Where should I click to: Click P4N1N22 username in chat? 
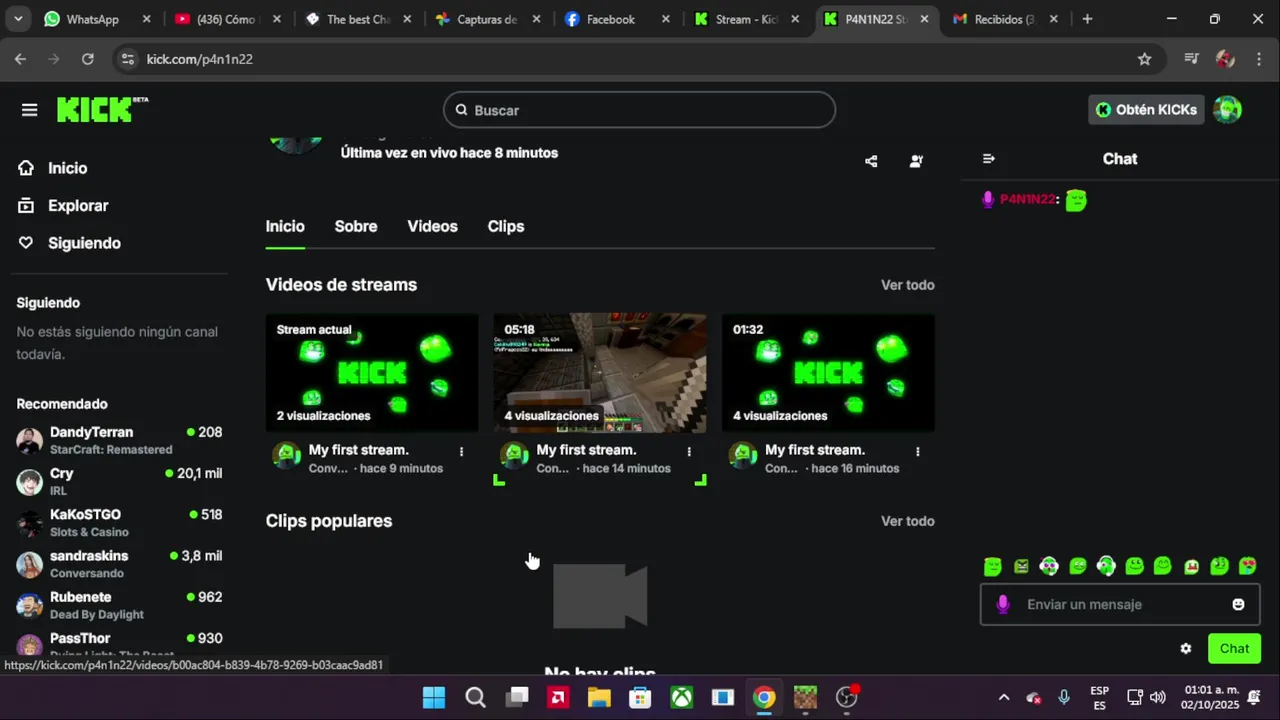click(1027, 199)
